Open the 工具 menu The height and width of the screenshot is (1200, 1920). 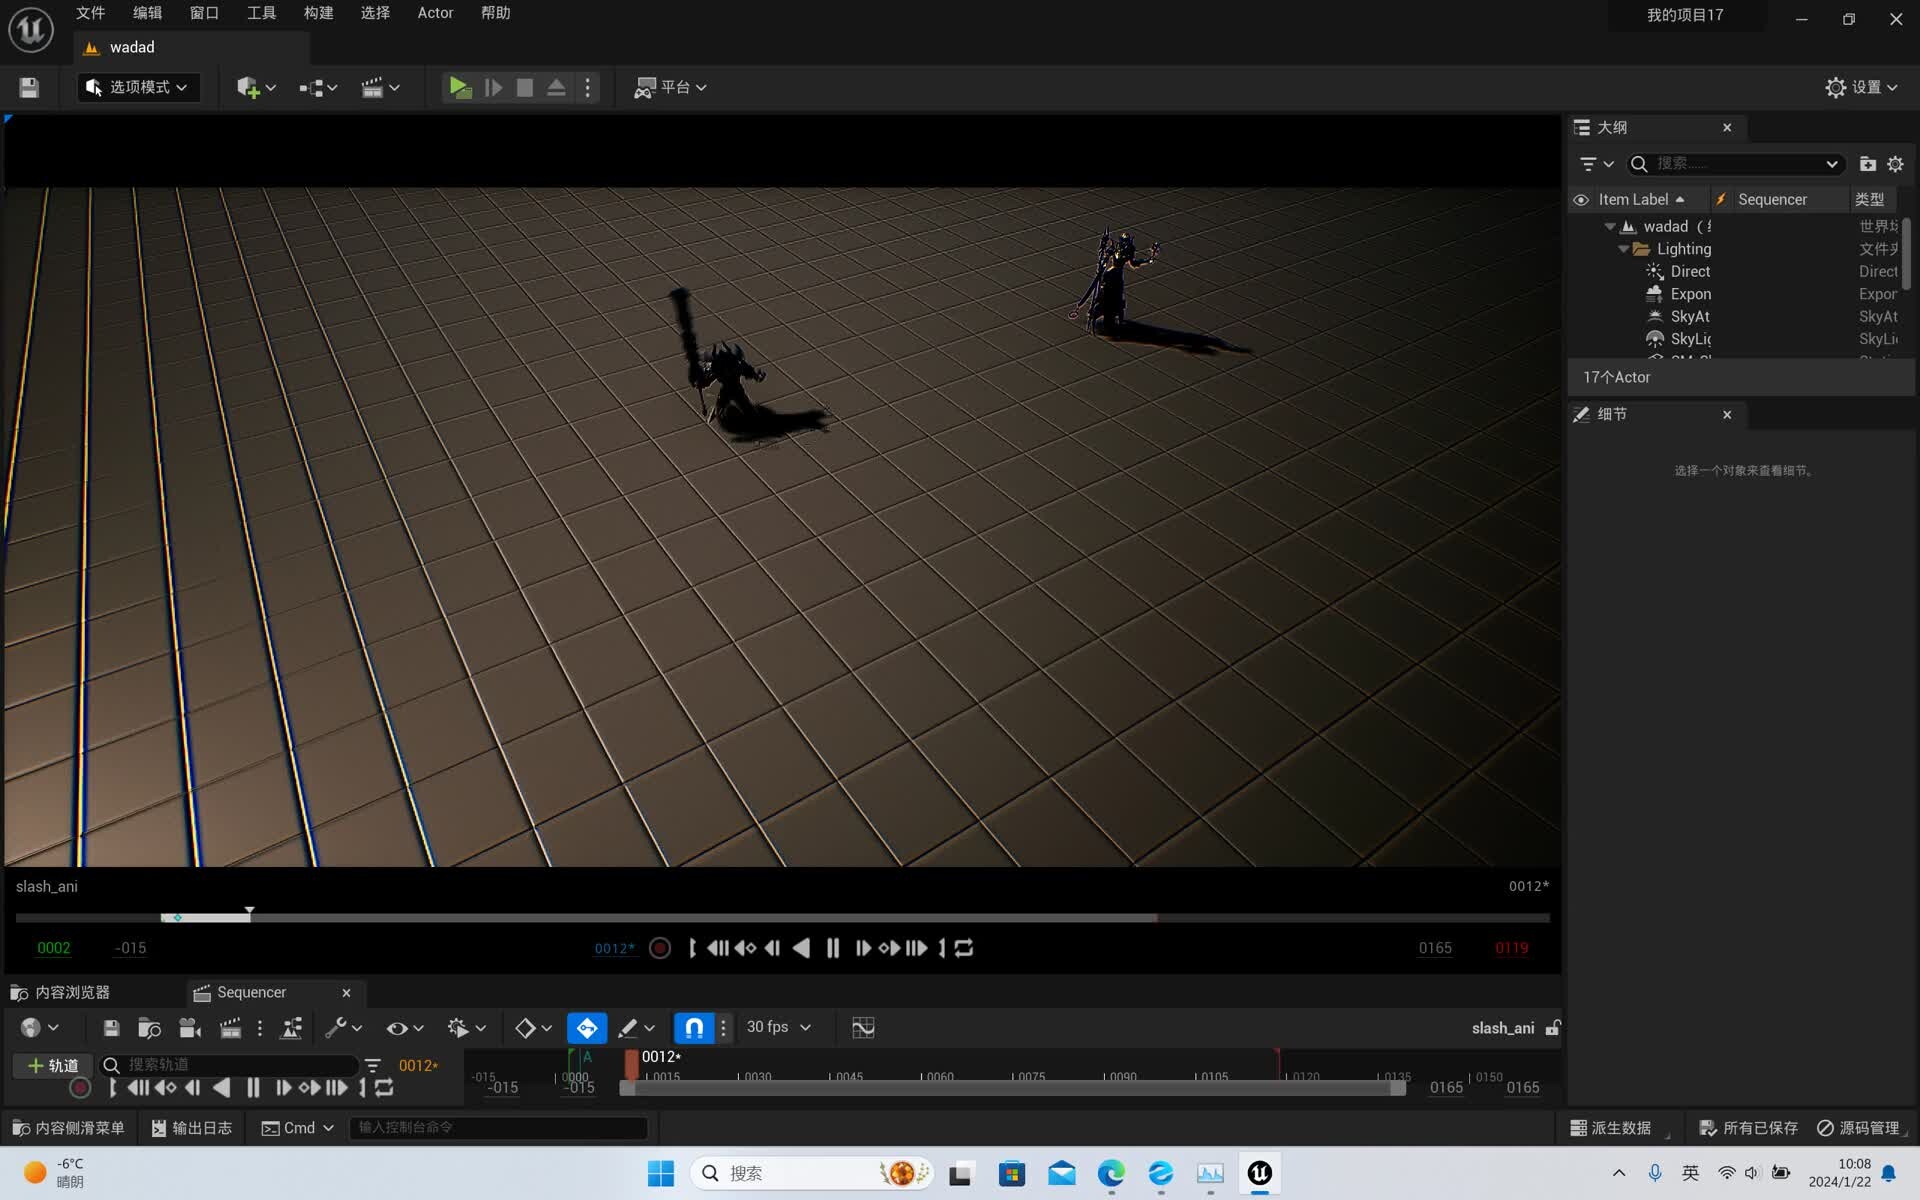point(261,13)
